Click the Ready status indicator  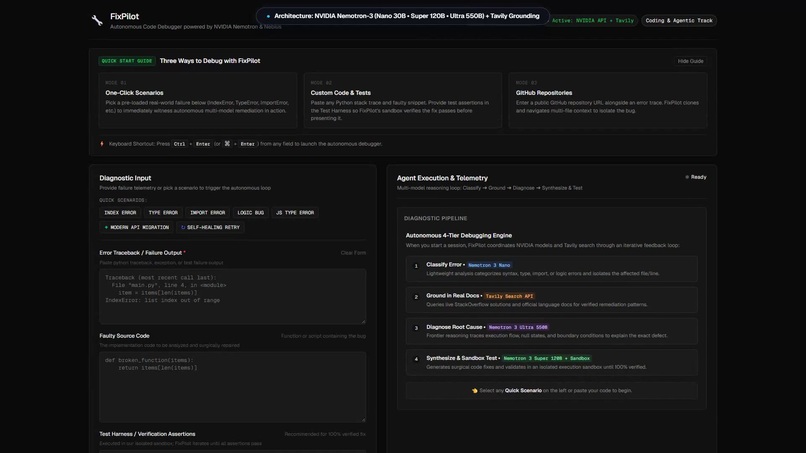click(695, 177)
